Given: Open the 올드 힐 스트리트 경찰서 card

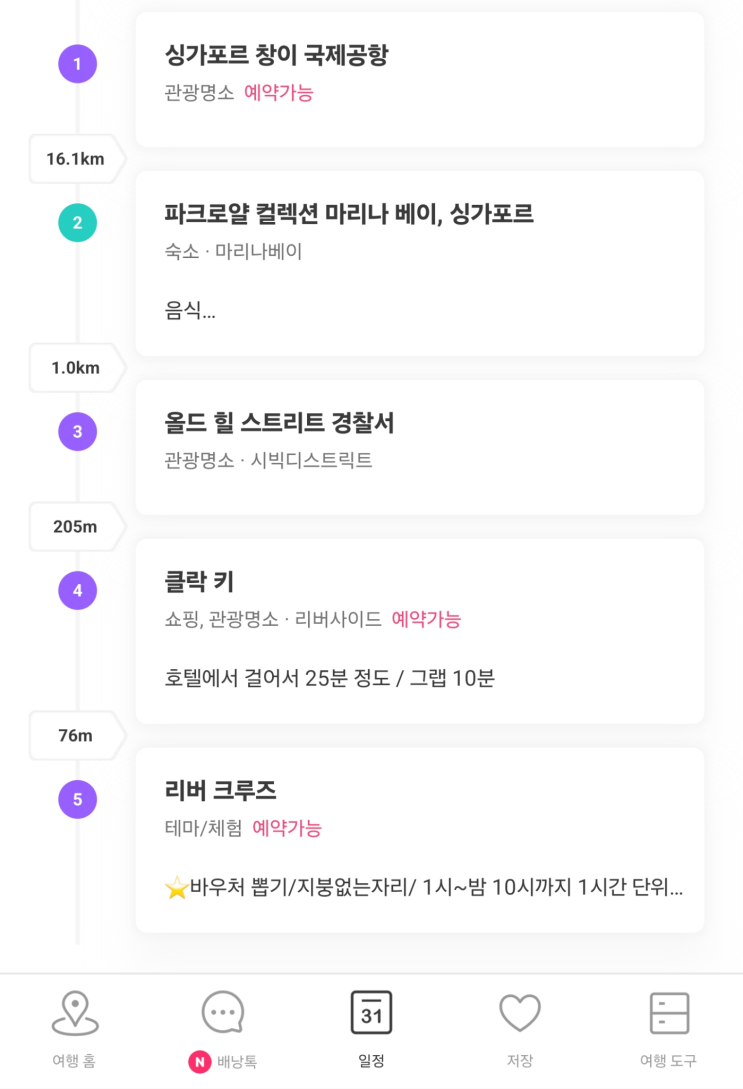Looking at the screenshot, I should point(419,447).
